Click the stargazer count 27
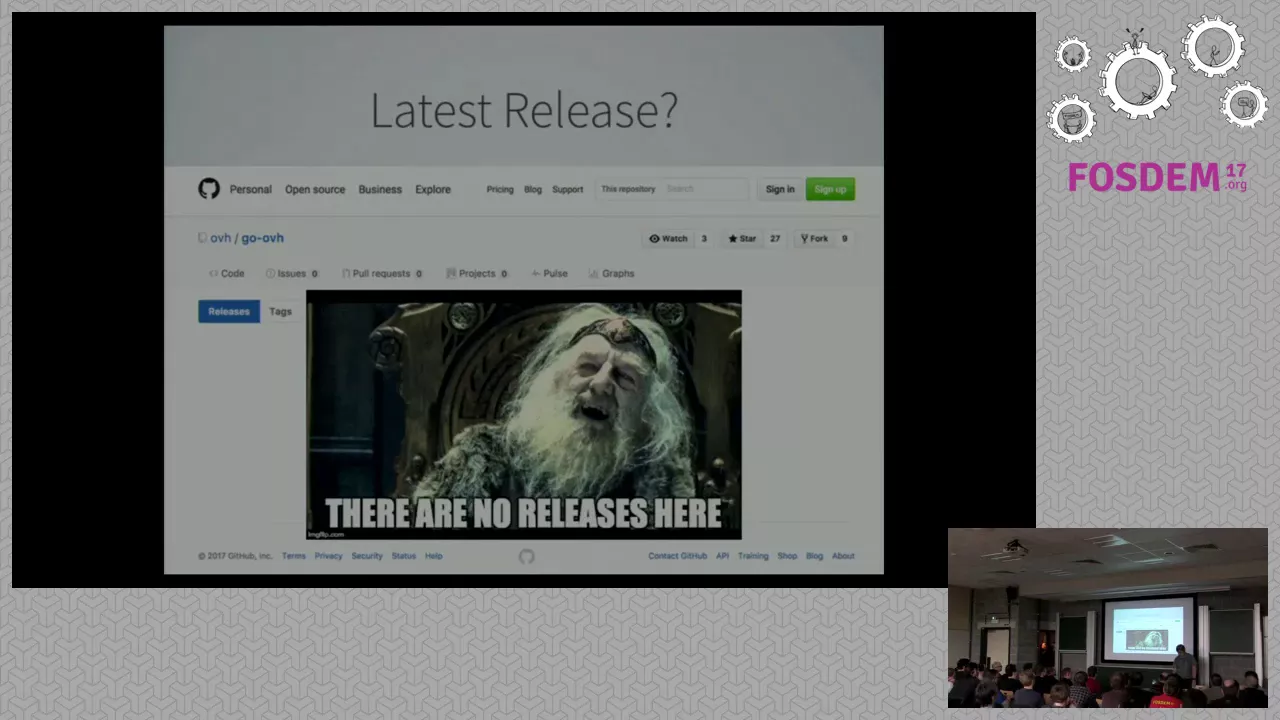 pos(775,239)
